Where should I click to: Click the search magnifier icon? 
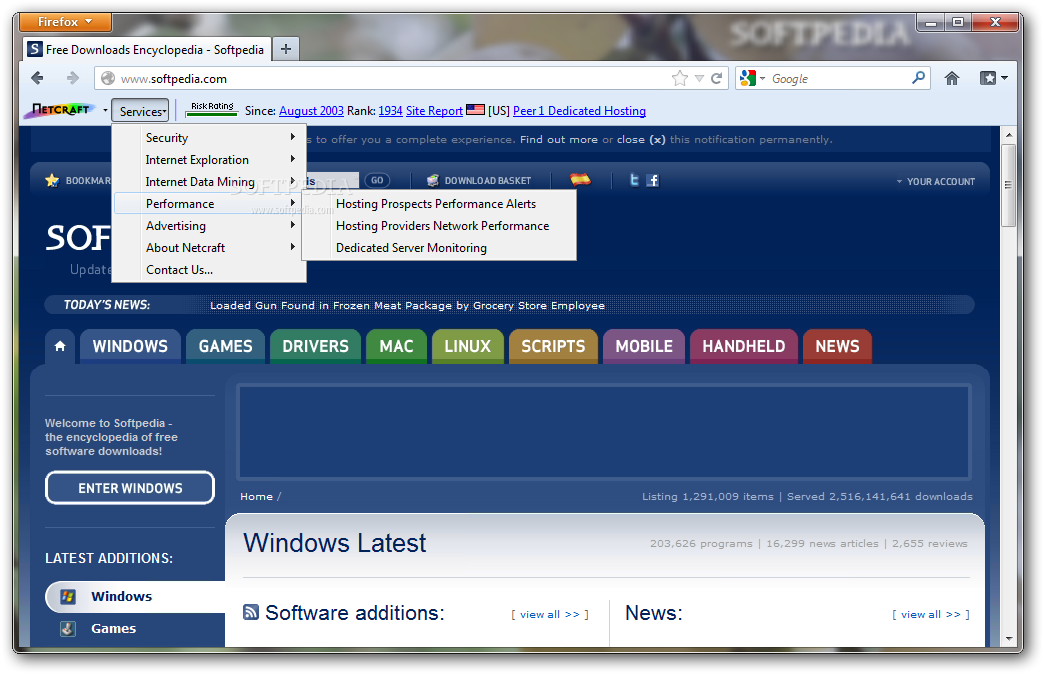click(918, 78)
